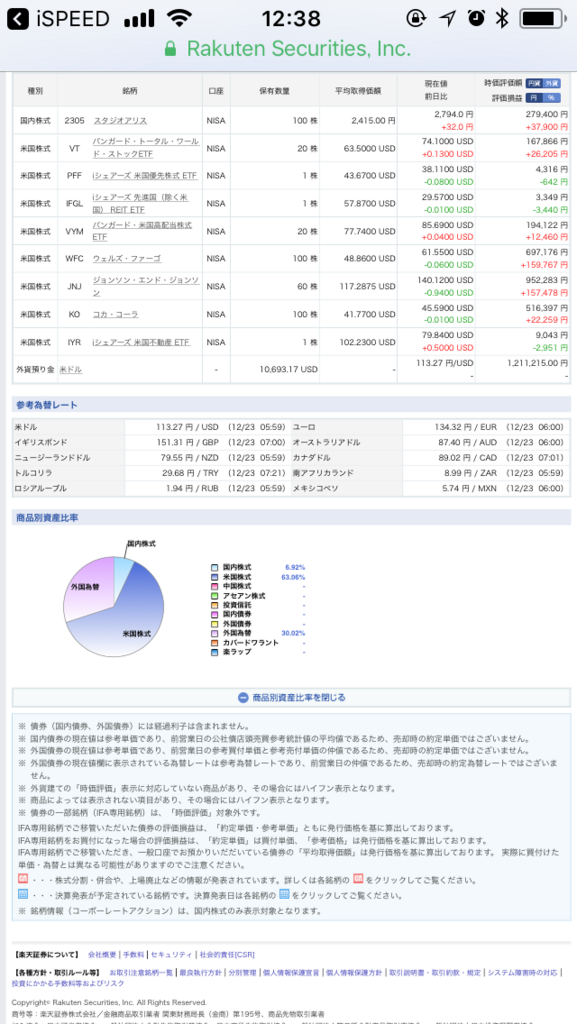Image resolution: width=577 pixels, height=1024 pixels.
Task: Open the ウェルズ・ファーゴ stock link
Action: tap(127, 259)
